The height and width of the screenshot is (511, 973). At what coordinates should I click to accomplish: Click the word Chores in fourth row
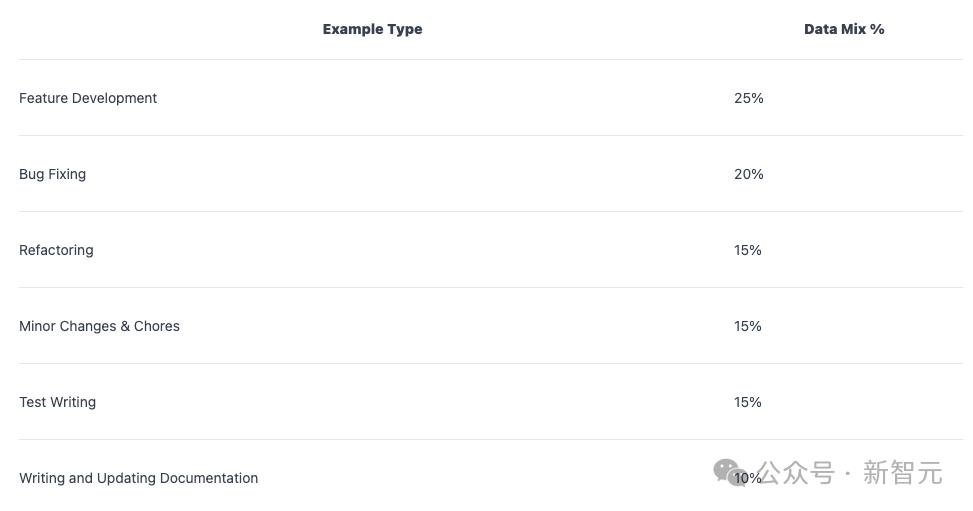point(157,326)
